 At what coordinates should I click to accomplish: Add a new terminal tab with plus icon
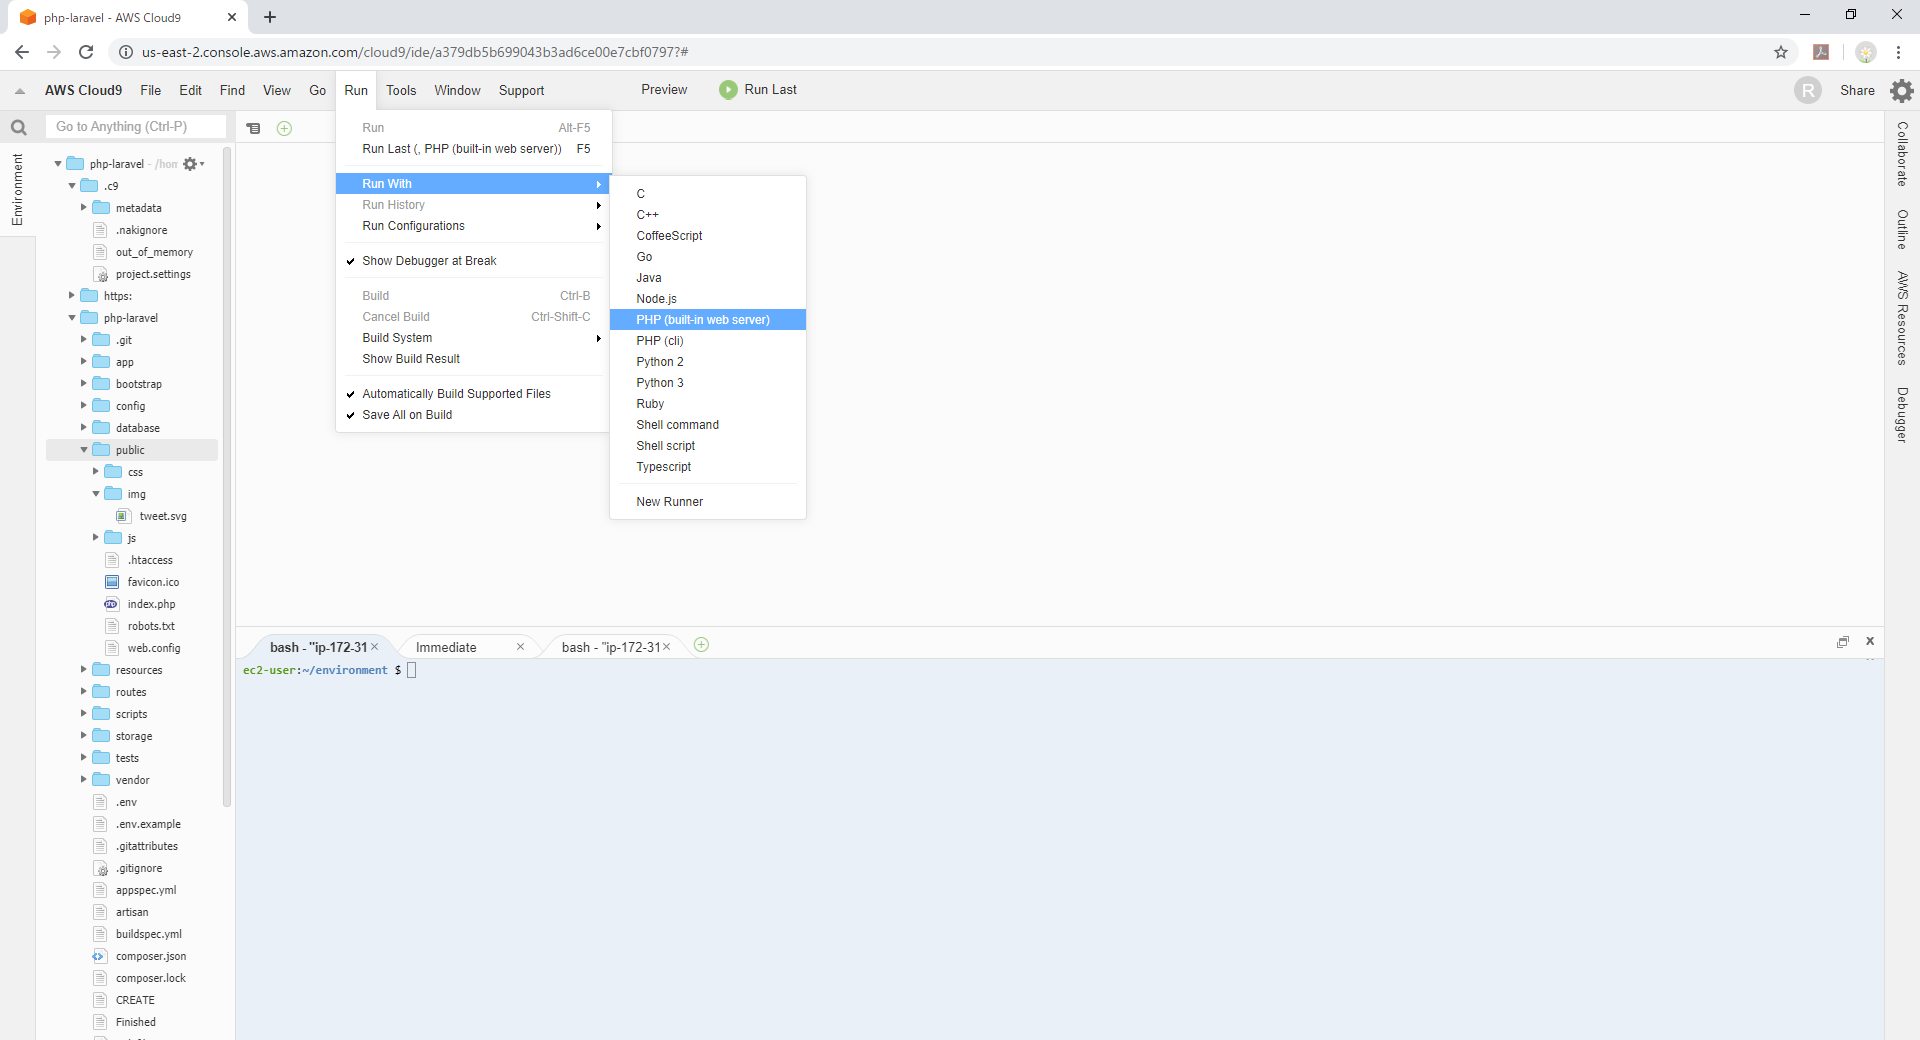pyautogui.click(x=701, y=645)
